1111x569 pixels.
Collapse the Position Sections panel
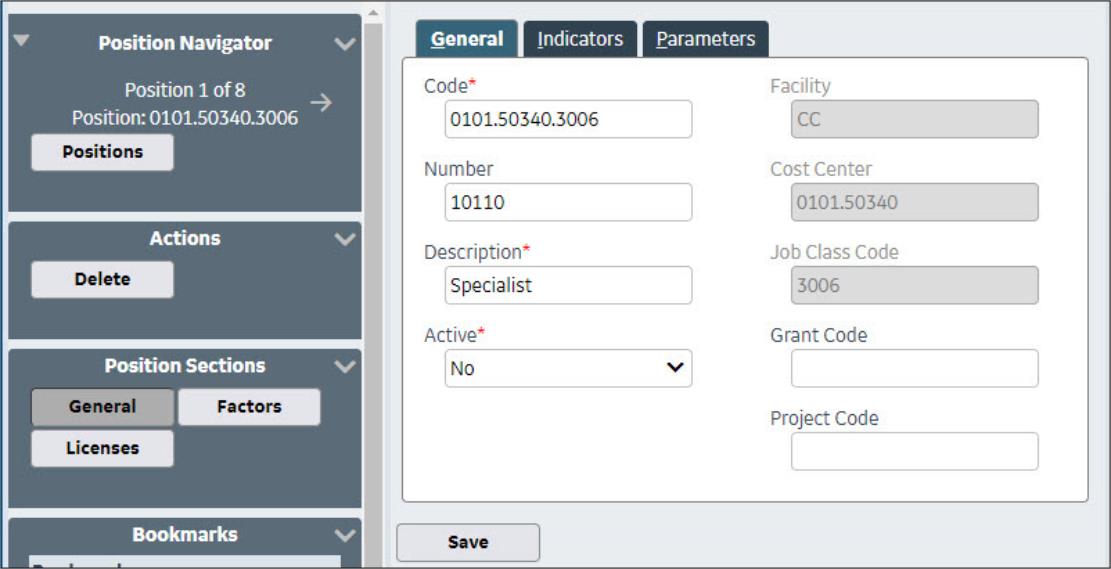(x=345, y=366)
